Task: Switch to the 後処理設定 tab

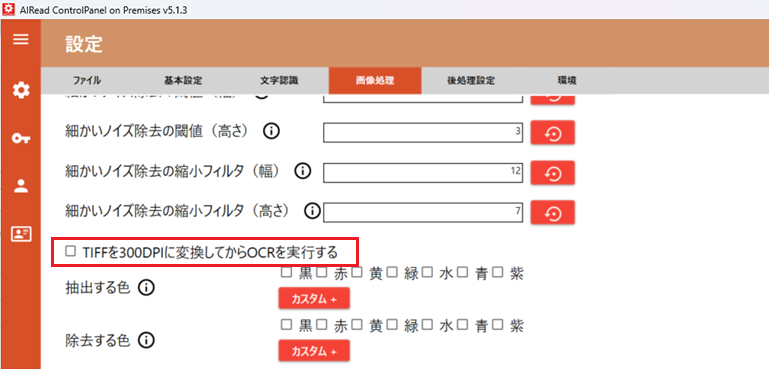Action: (x=470, y=80)
